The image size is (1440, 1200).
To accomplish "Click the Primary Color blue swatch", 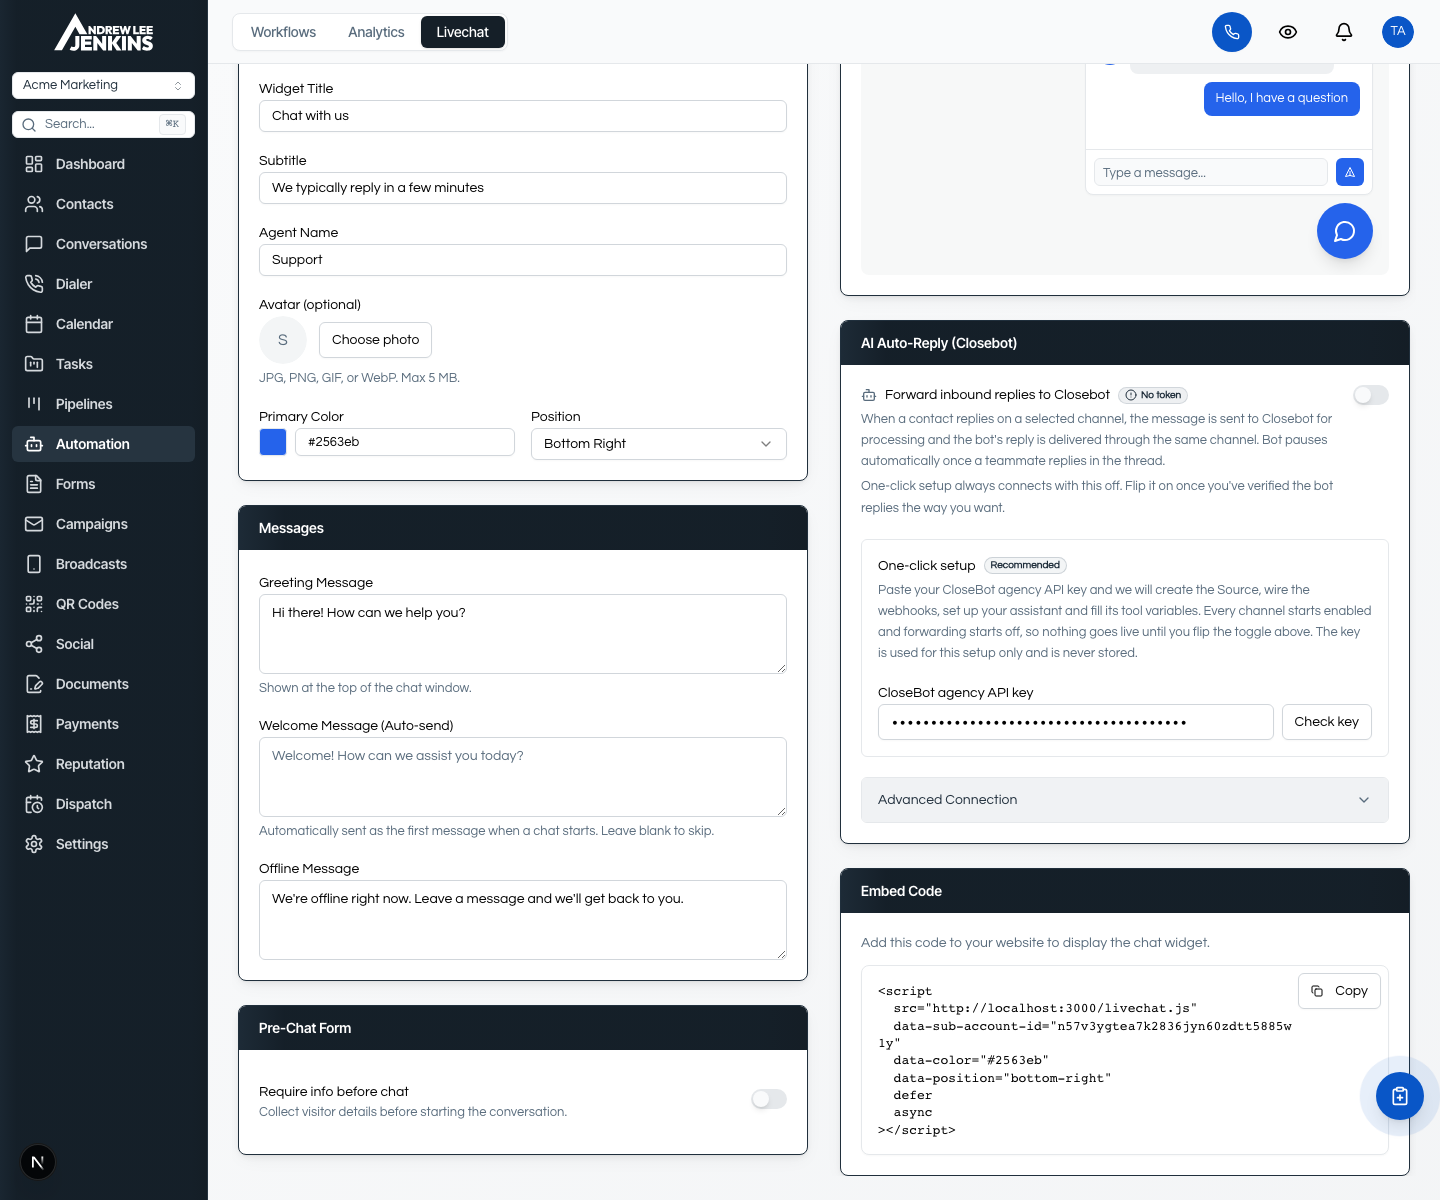I will point(273,442).
